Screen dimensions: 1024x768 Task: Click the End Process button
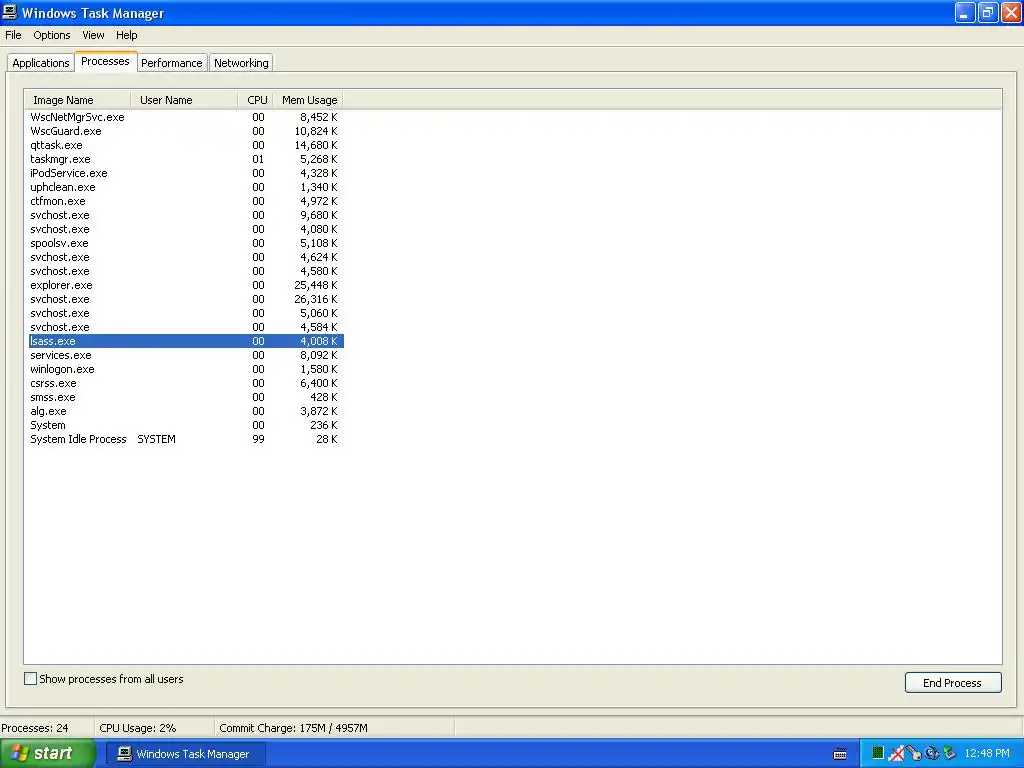pos(953,683)
